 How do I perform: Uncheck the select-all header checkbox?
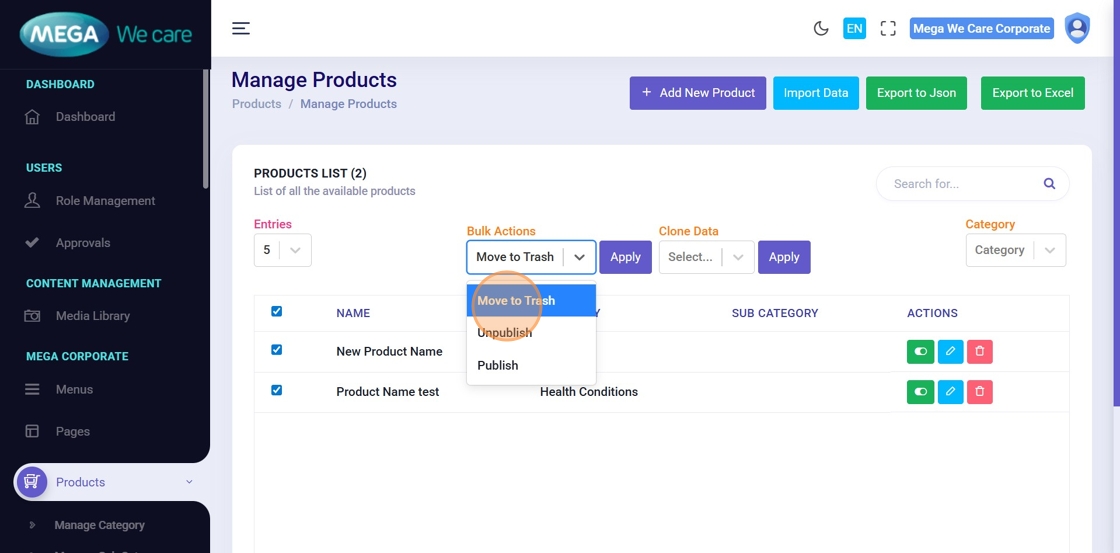pos(277,312)
